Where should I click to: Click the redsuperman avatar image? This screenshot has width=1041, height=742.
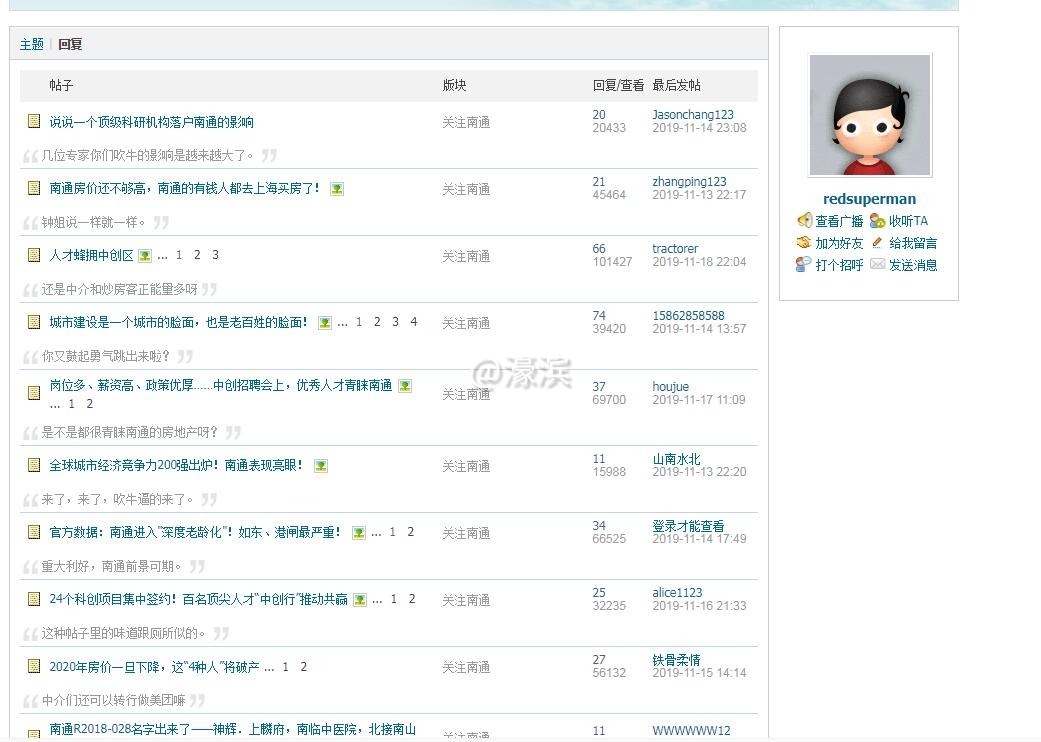[x=869, y=115]
